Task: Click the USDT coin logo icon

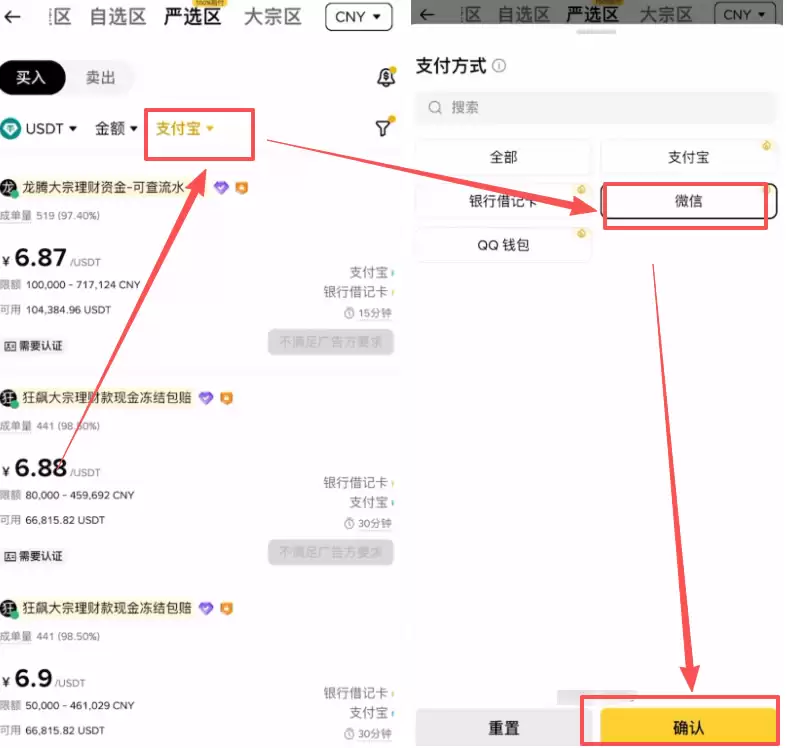Action: (x=10, y=129)
